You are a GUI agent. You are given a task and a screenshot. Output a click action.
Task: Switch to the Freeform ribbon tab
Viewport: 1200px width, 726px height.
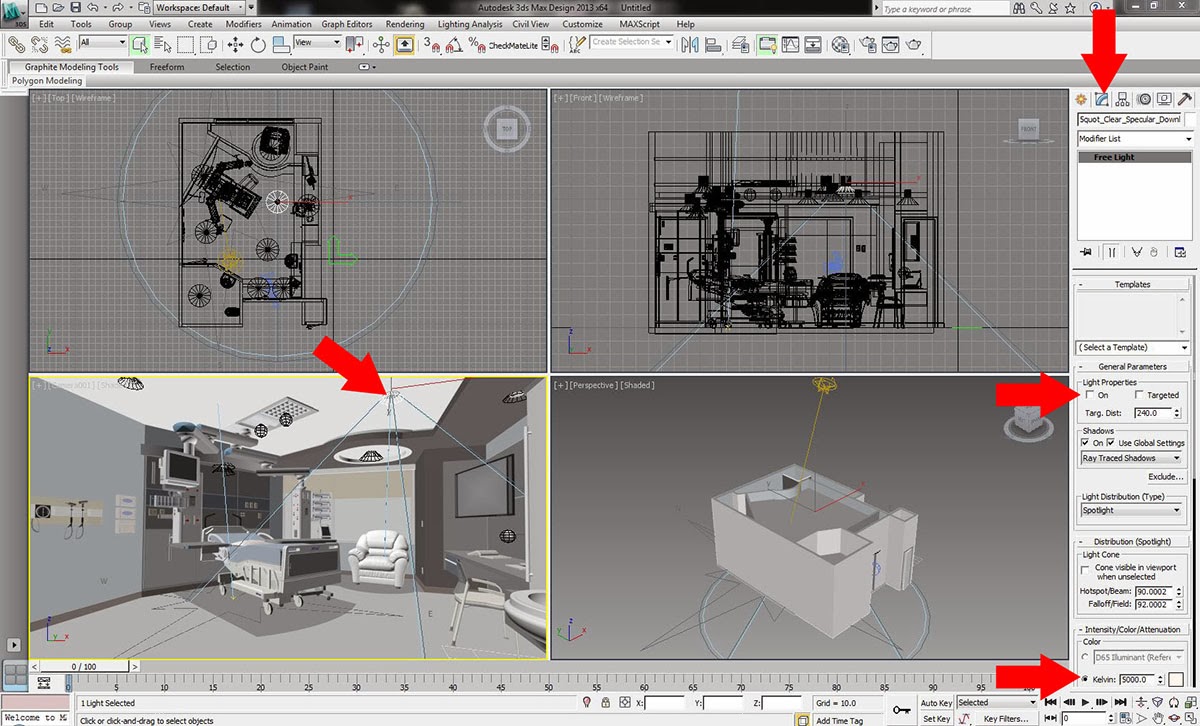[166, 67]
